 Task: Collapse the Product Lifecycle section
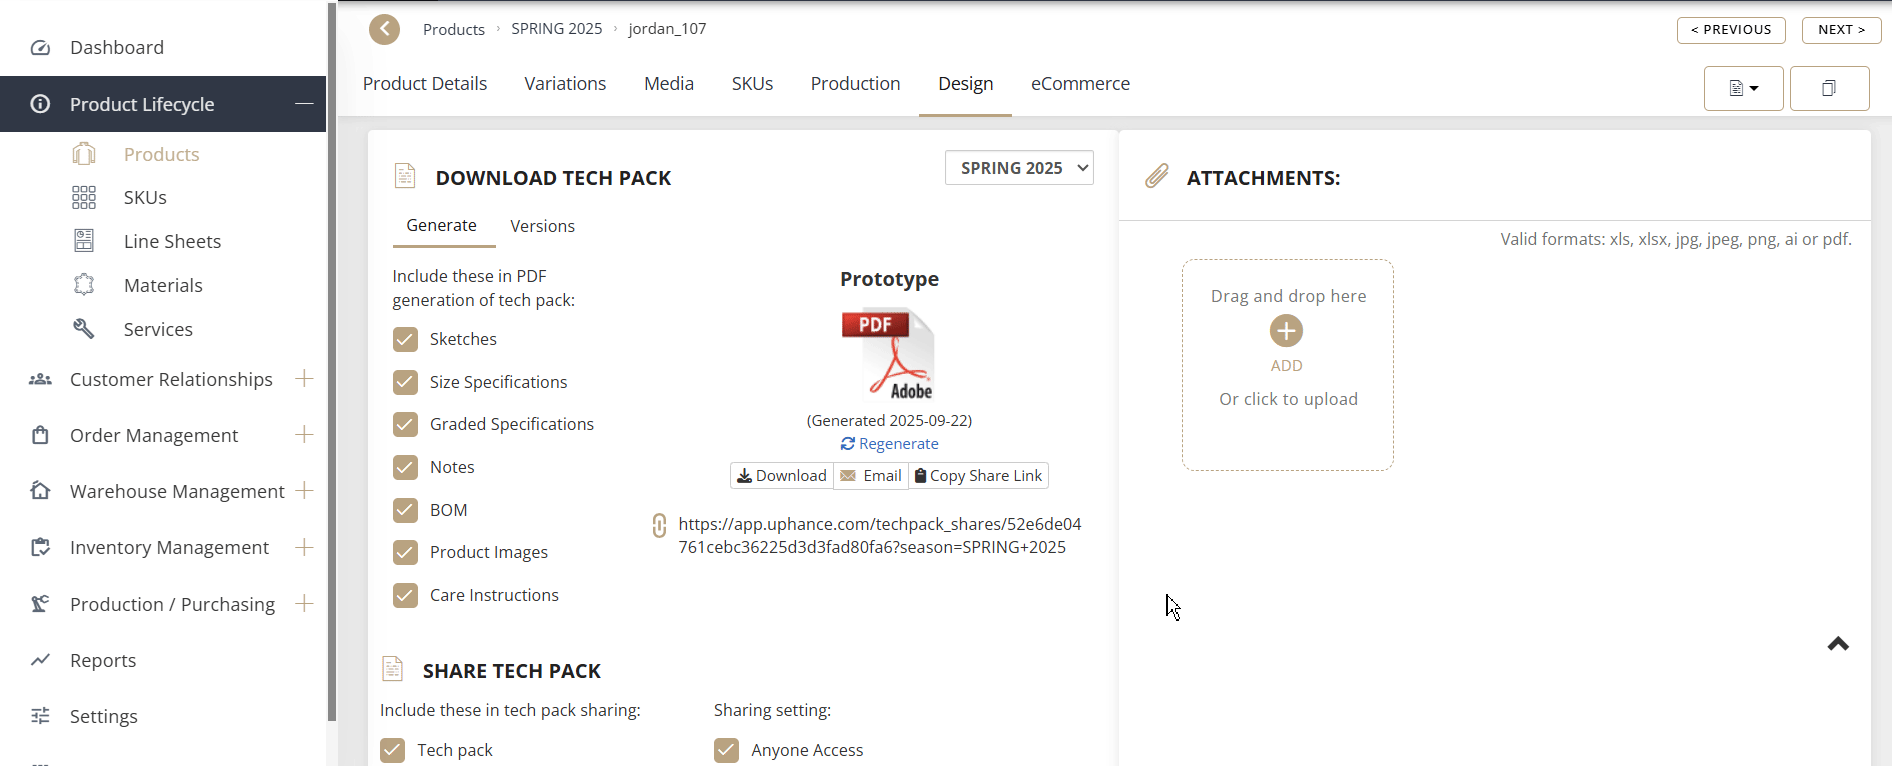point(304,104)
